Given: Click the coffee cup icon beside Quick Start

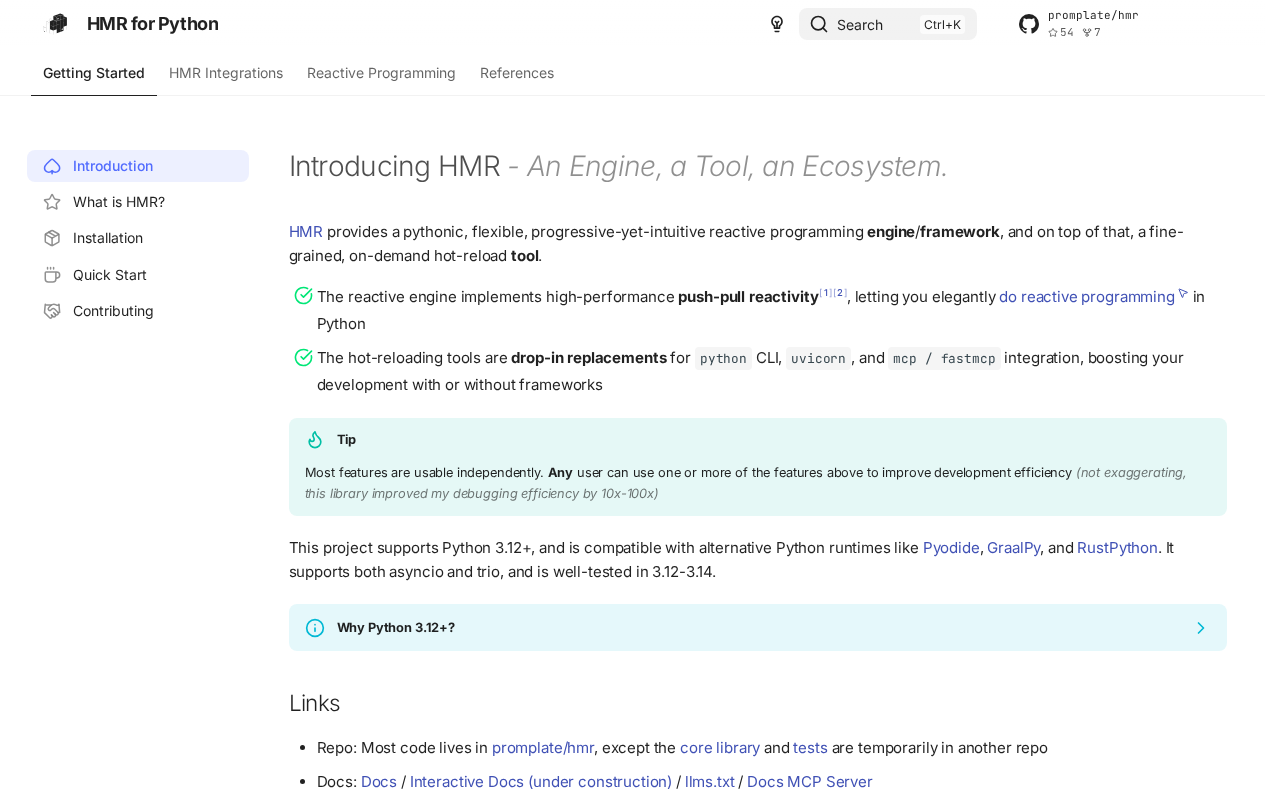Looking at the screenshot, I should click(52, 275).
